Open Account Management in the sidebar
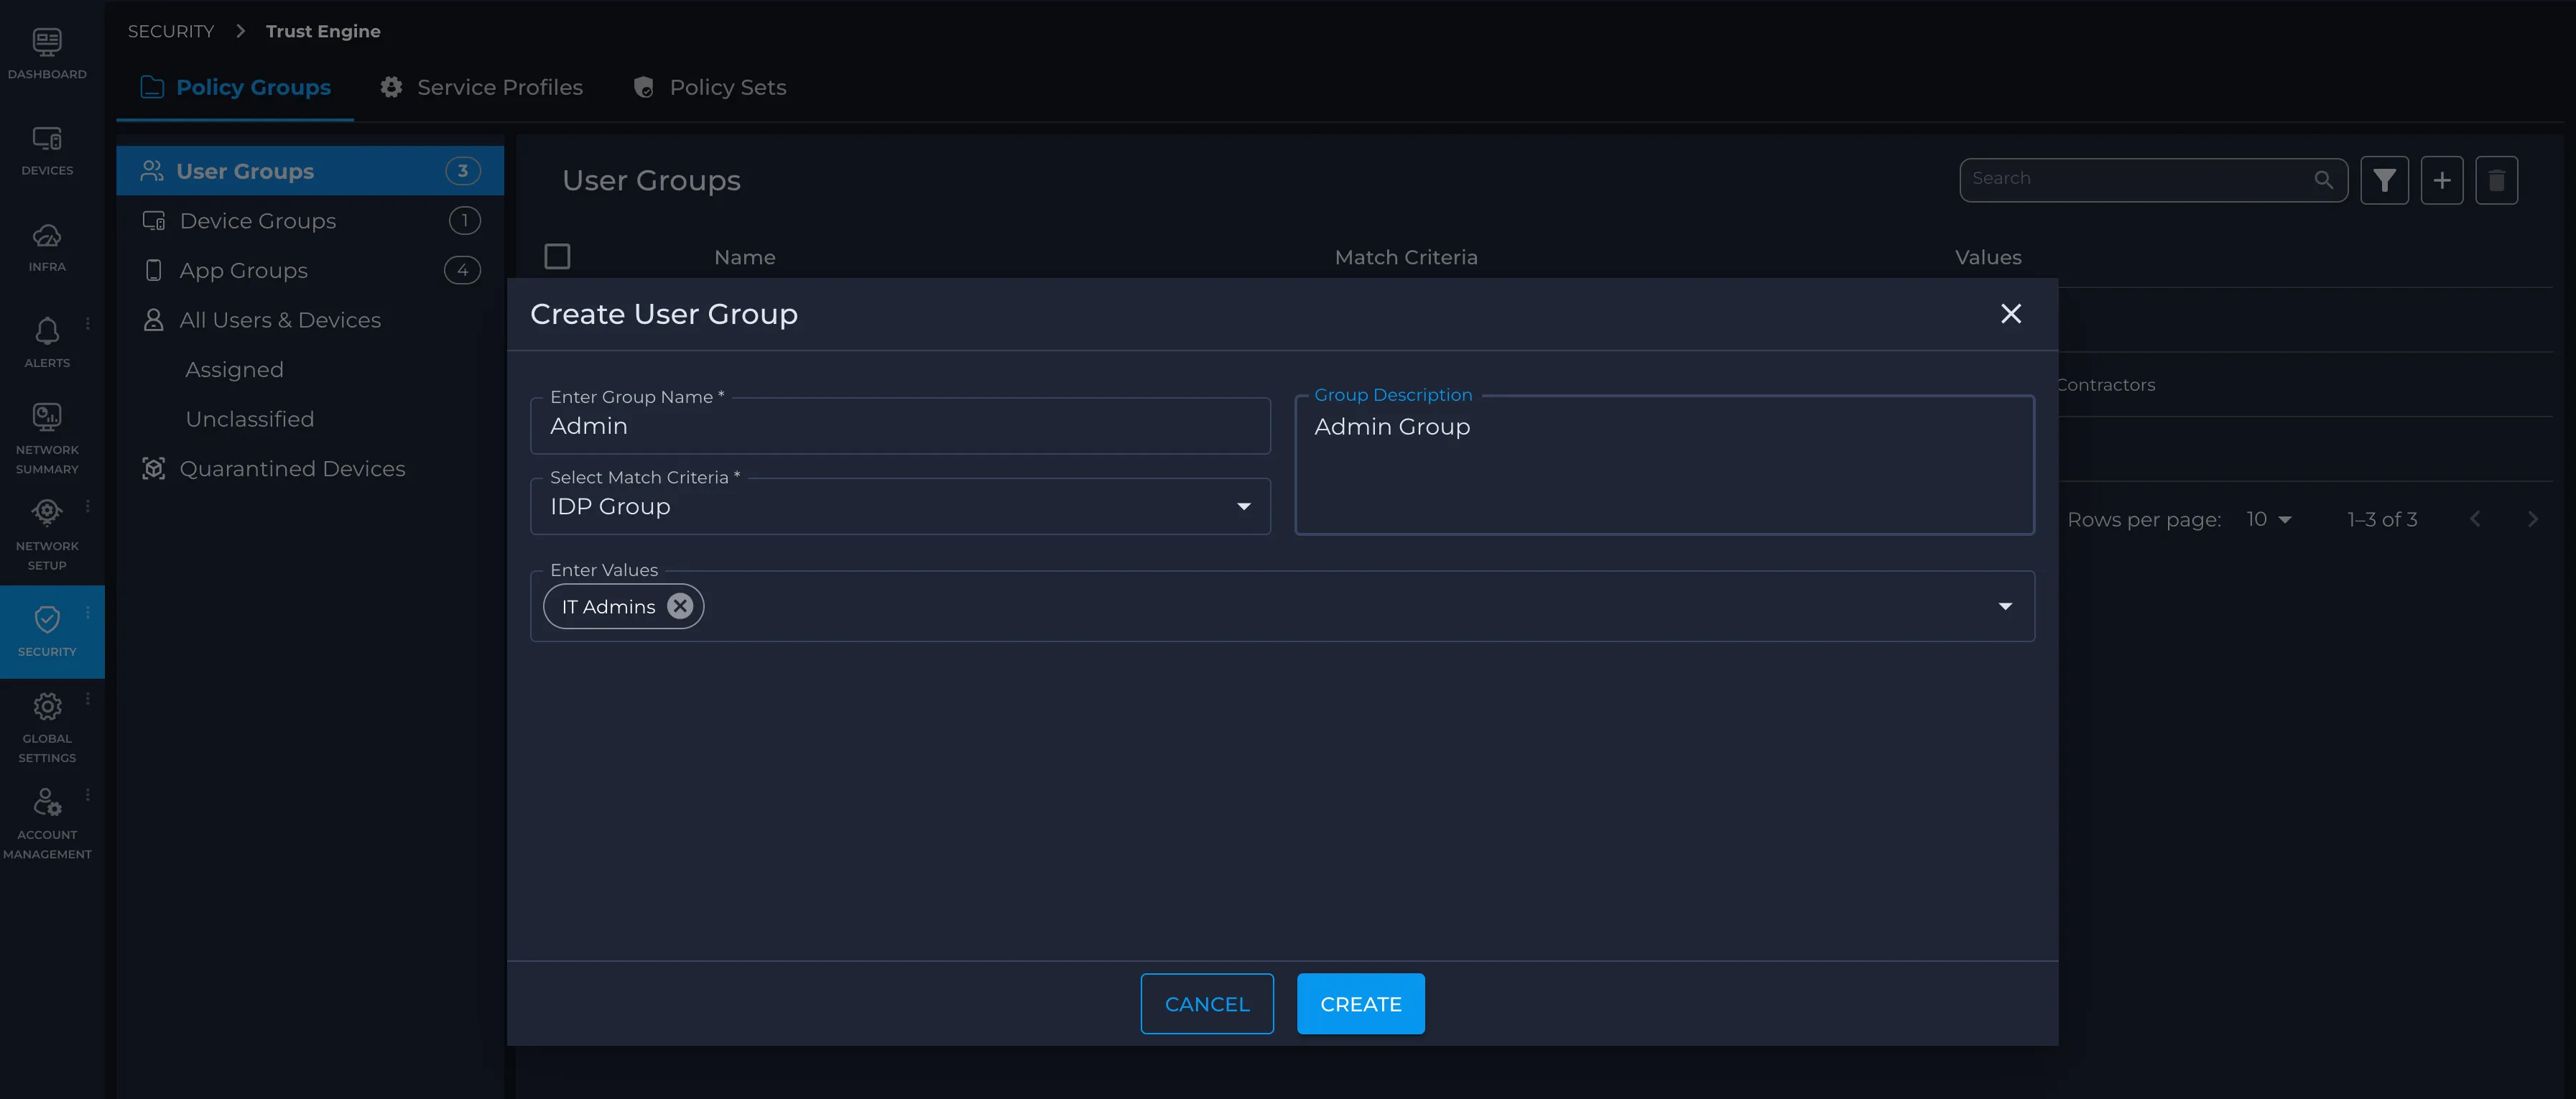Image resolution: width=2576 pixels, height=1099 pixels. tap(47, 824)
